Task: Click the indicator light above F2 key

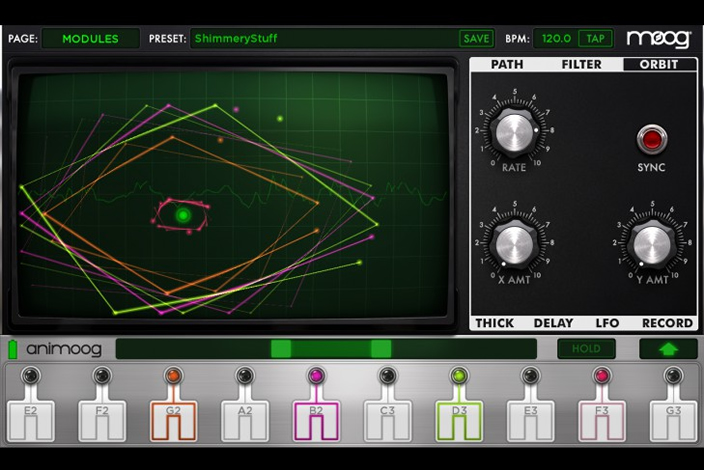Action: [x=102, y=375]
